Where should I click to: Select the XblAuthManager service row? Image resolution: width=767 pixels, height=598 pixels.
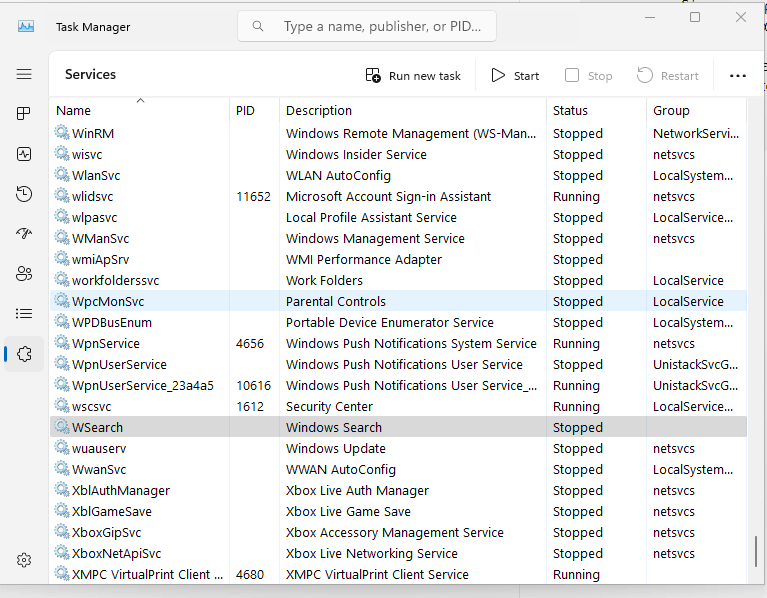398,490
